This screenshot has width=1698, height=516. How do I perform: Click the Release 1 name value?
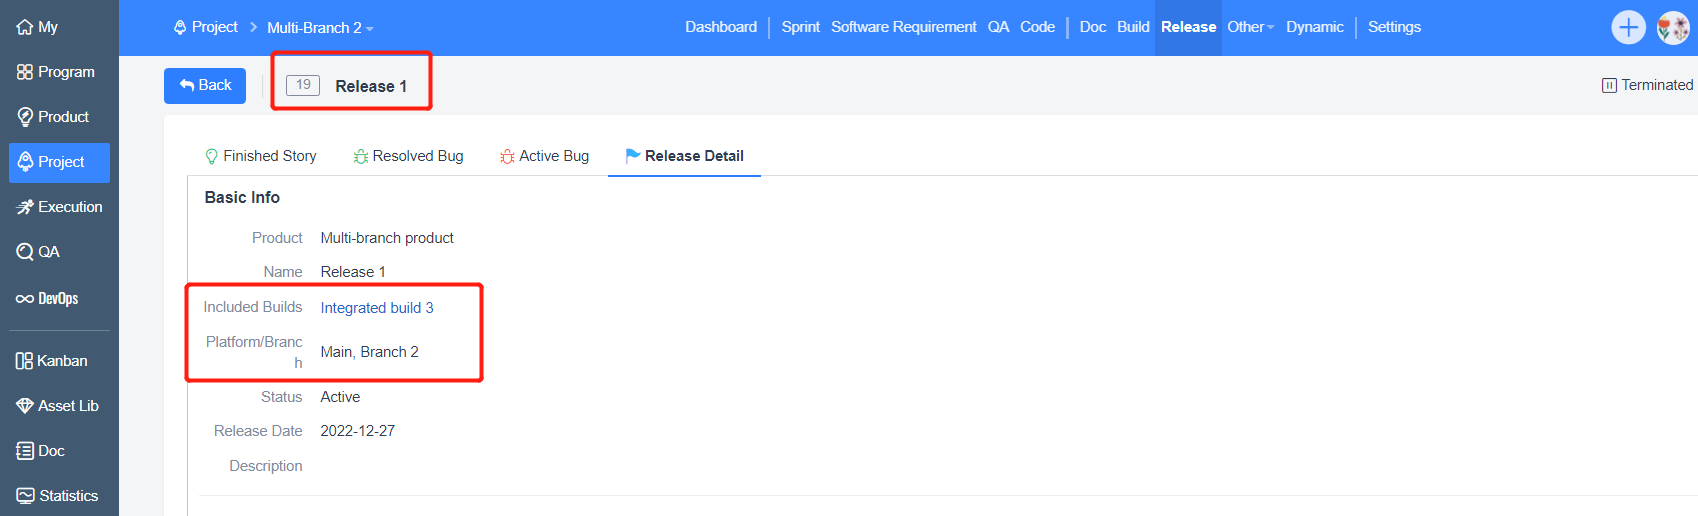click(x=353, y=272)
